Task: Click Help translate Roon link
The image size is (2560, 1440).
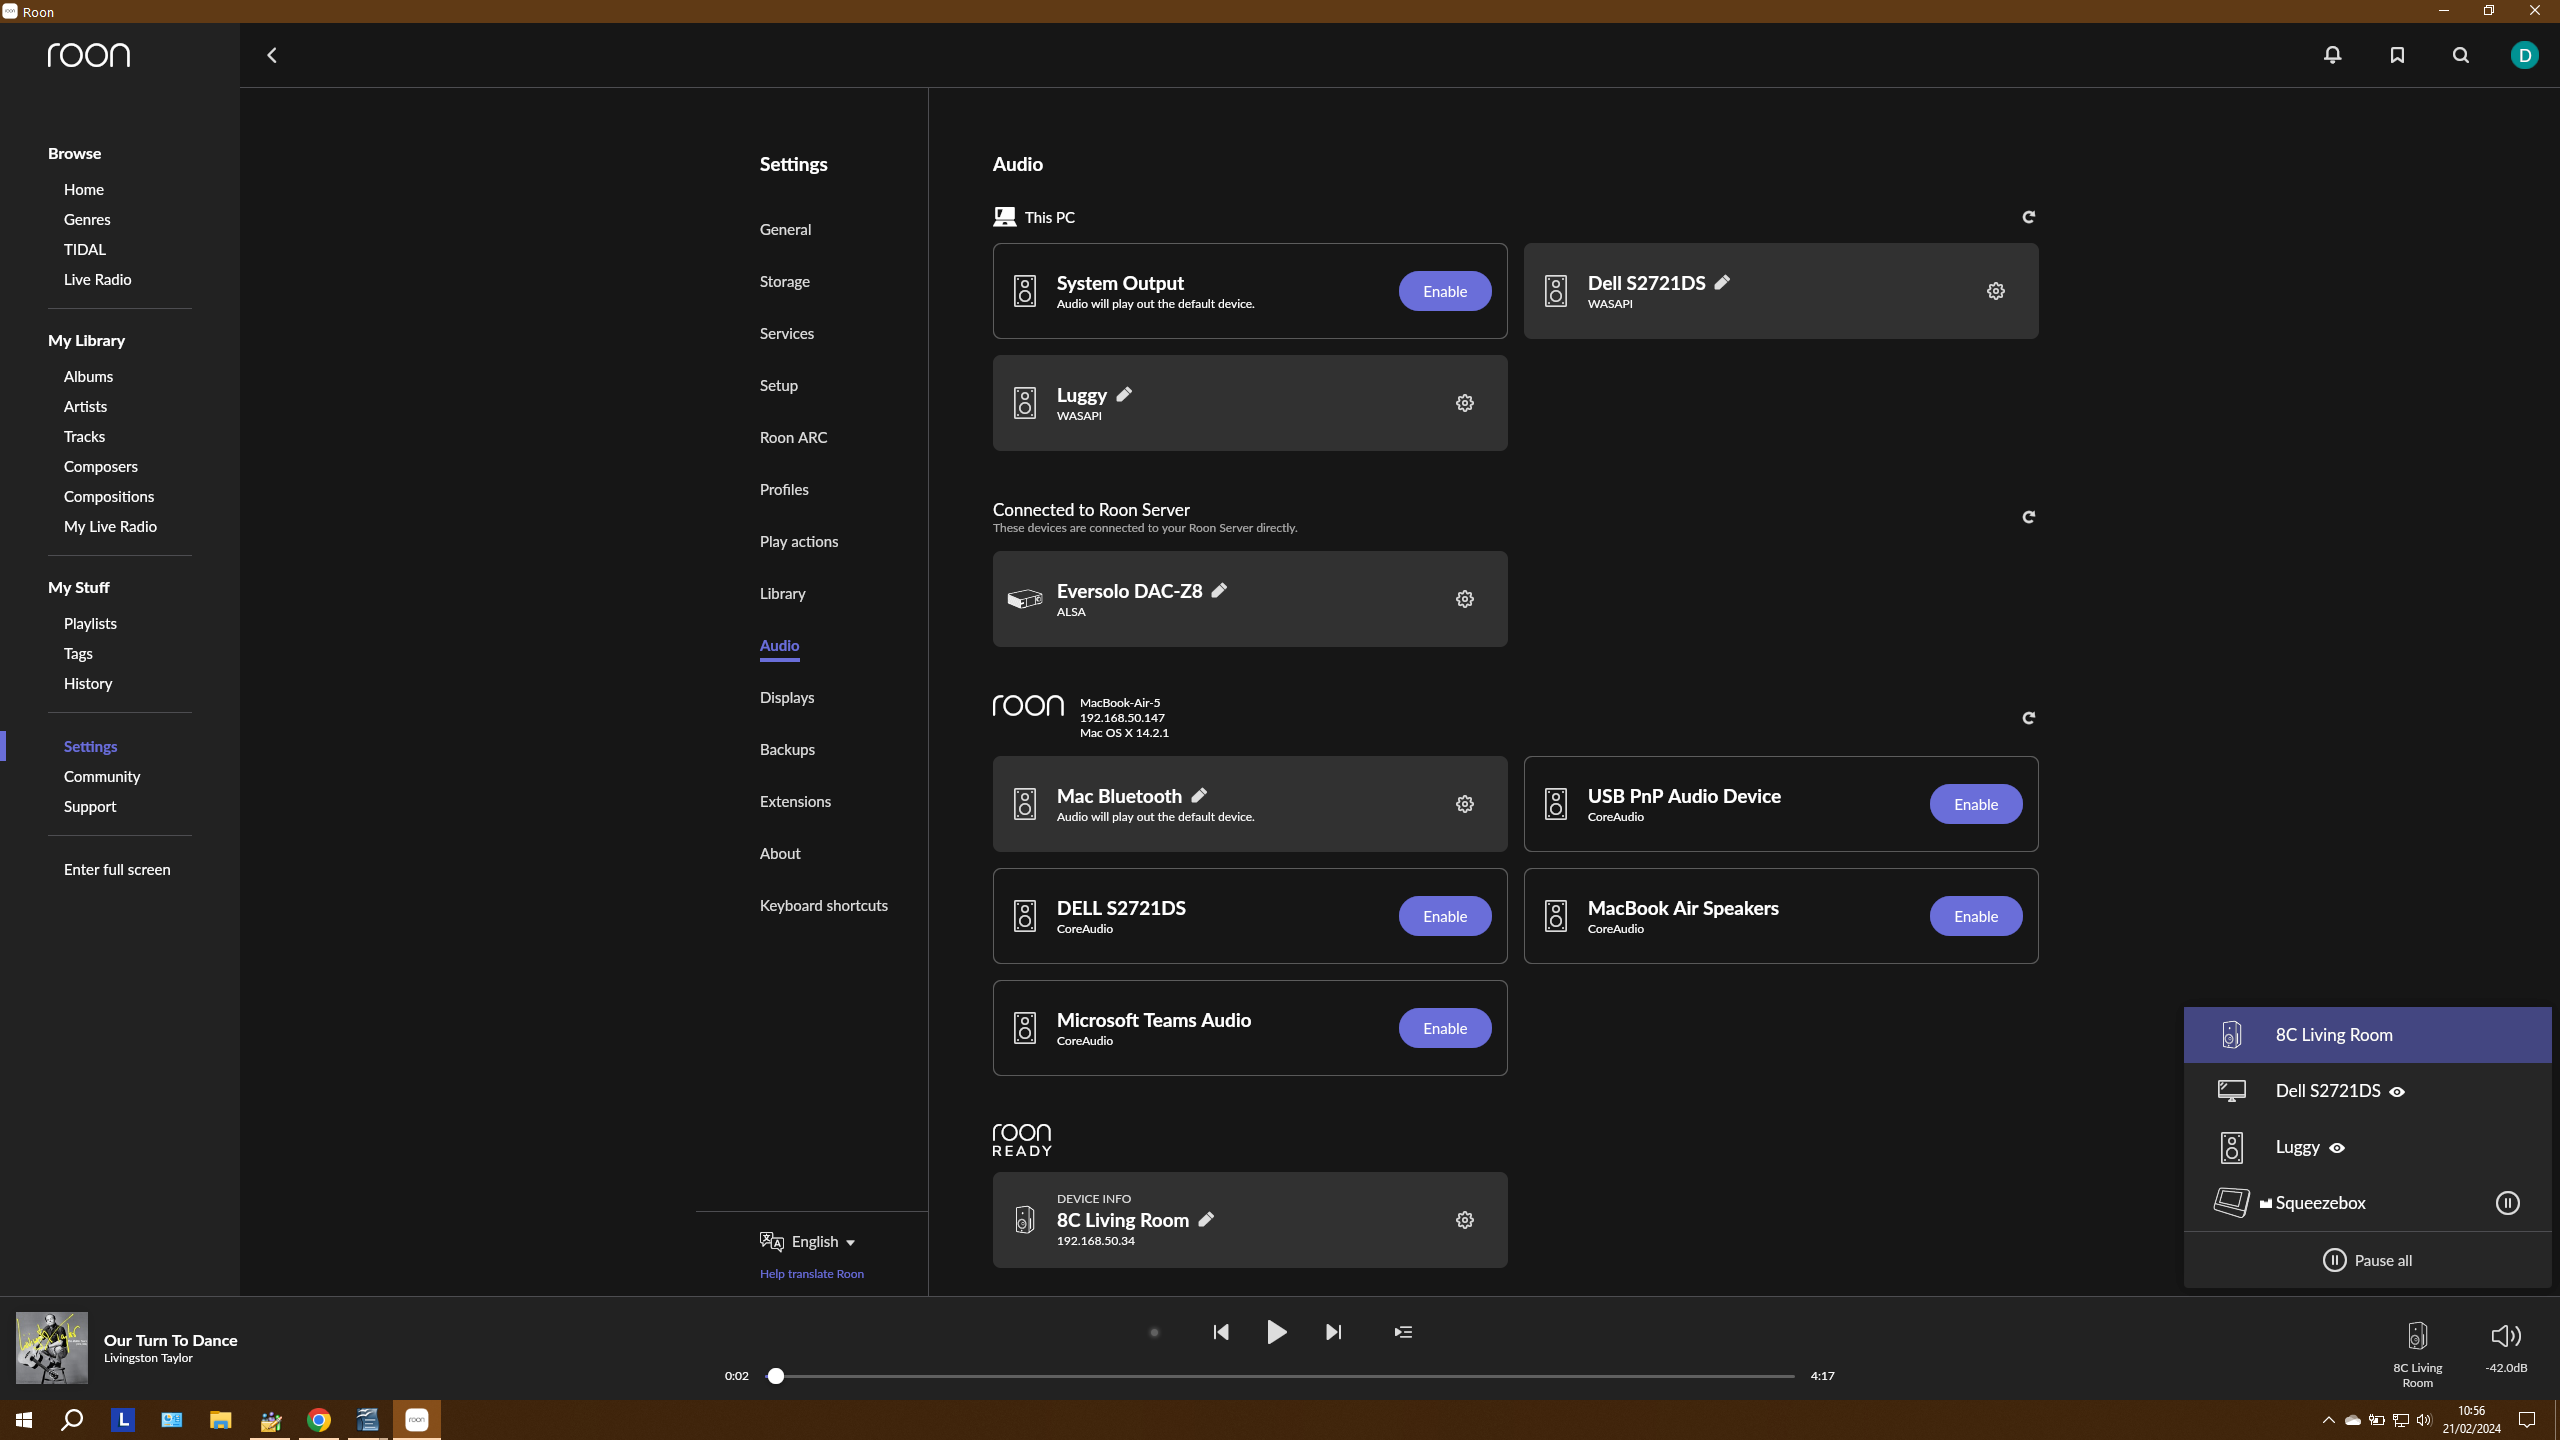Action: click(811, 1273)
